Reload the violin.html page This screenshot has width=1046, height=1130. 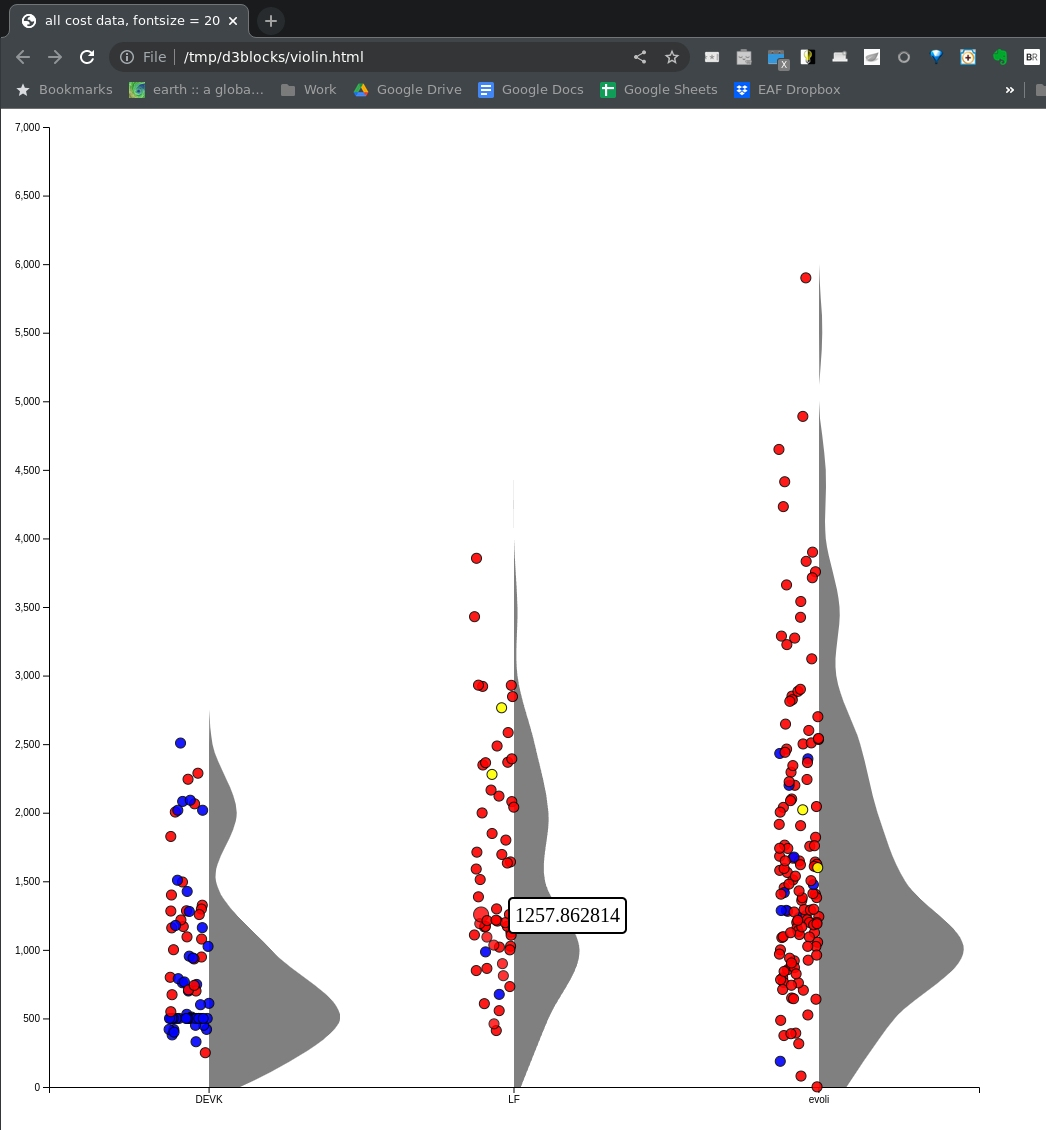(x=87, y=57)
